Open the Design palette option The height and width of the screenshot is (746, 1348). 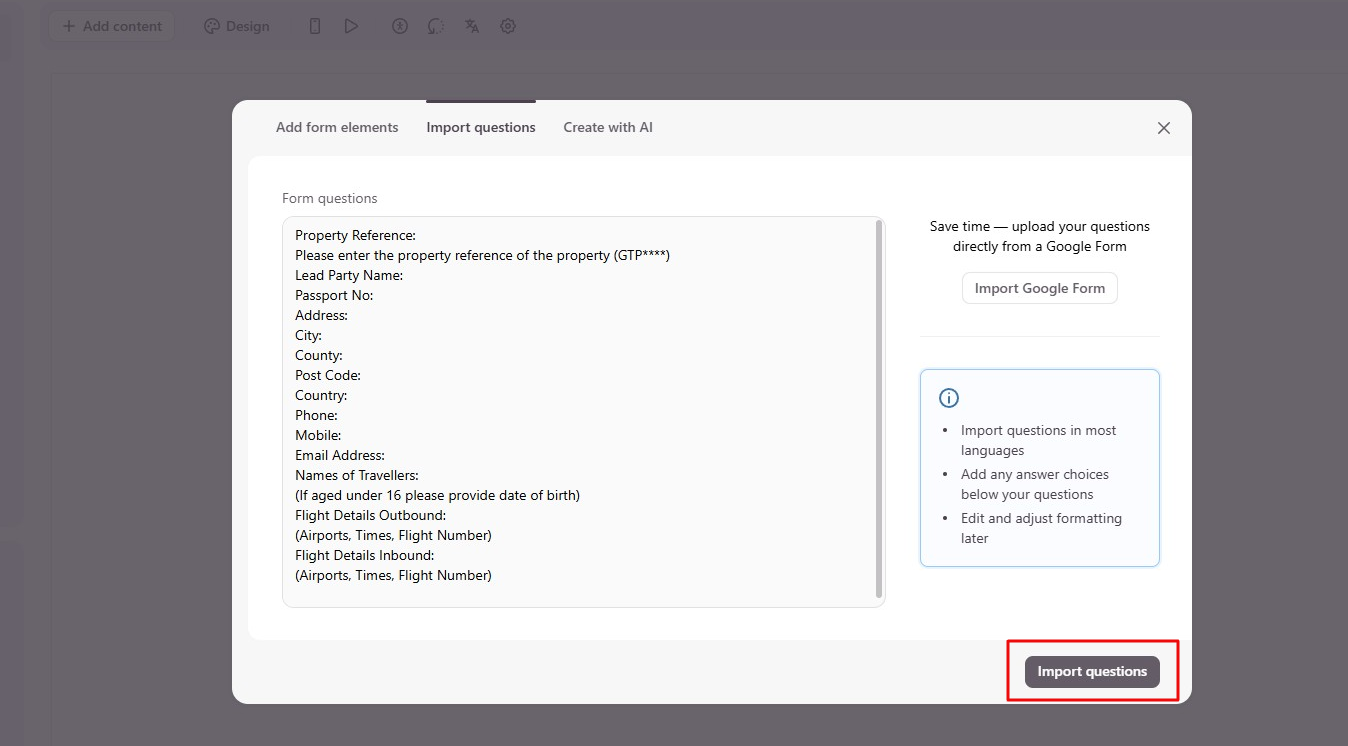(x=237, y=26)
